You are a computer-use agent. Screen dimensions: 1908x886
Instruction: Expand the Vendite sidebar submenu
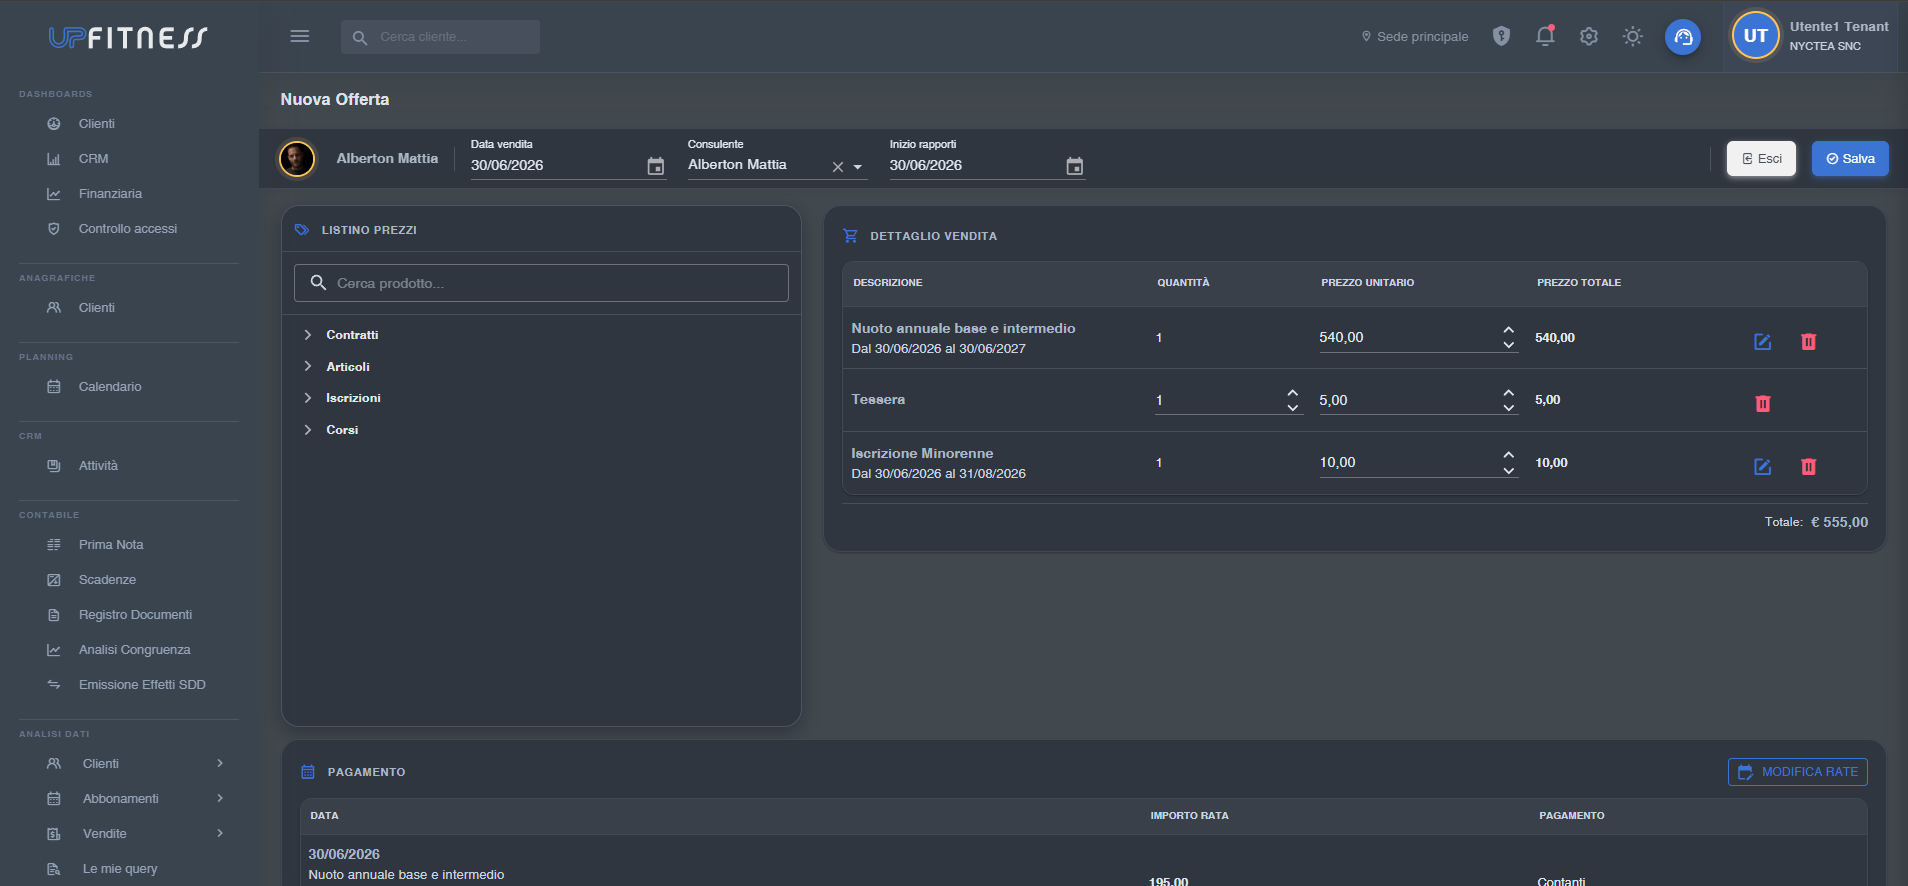tap(220, 834)
